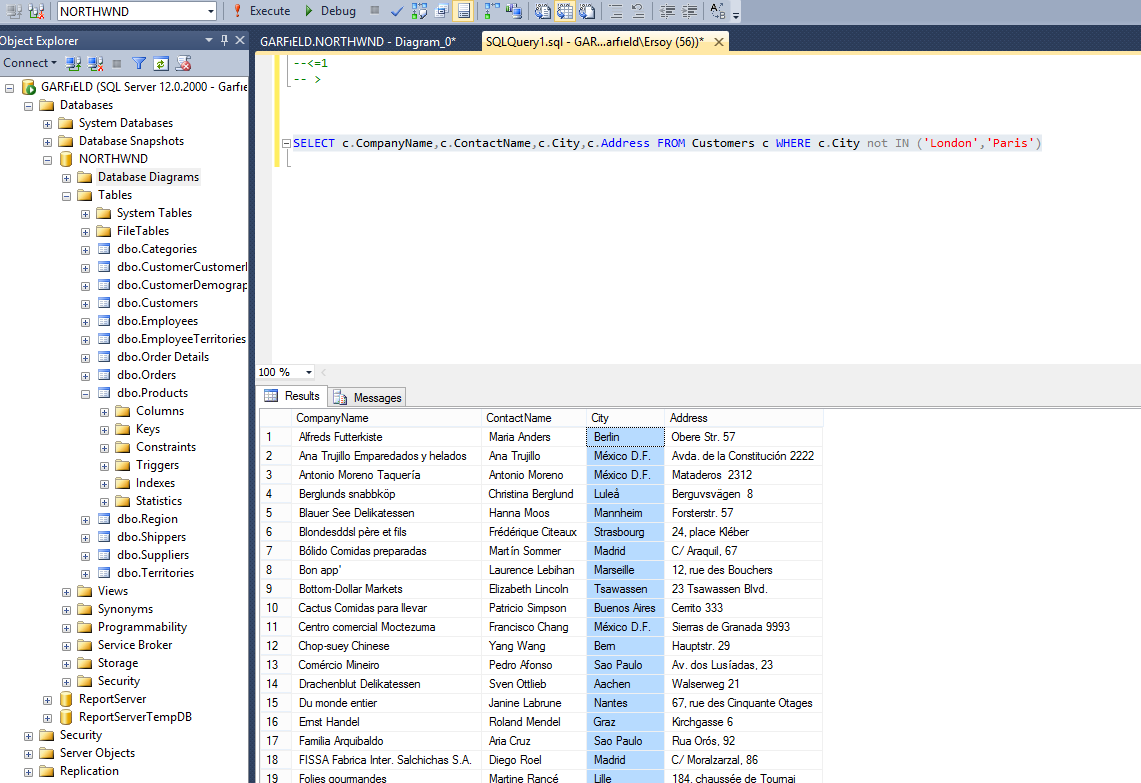Select the highlighted Results to Grid icon
This screenshot has width=1141, height=783.
(x=565, y=11)
